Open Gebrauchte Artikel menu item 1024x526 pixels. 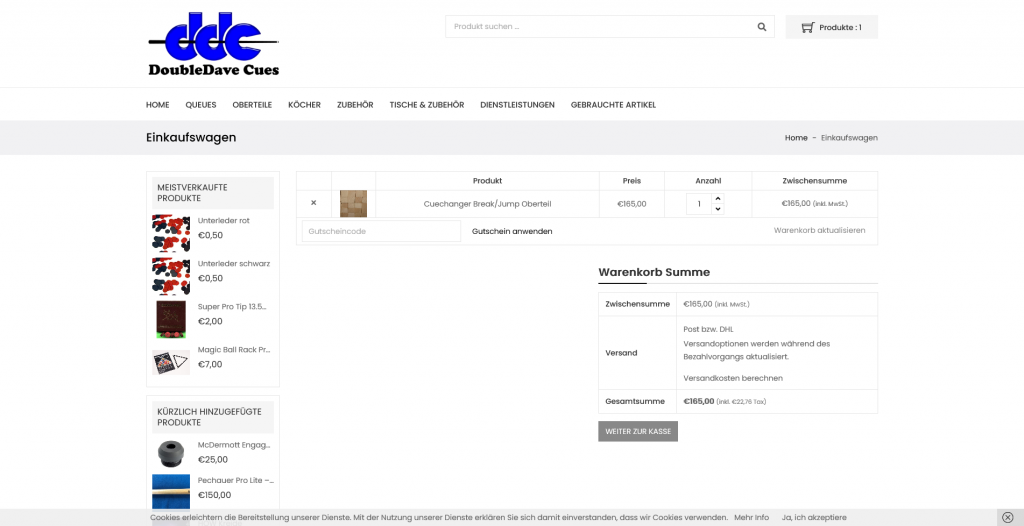613,105
